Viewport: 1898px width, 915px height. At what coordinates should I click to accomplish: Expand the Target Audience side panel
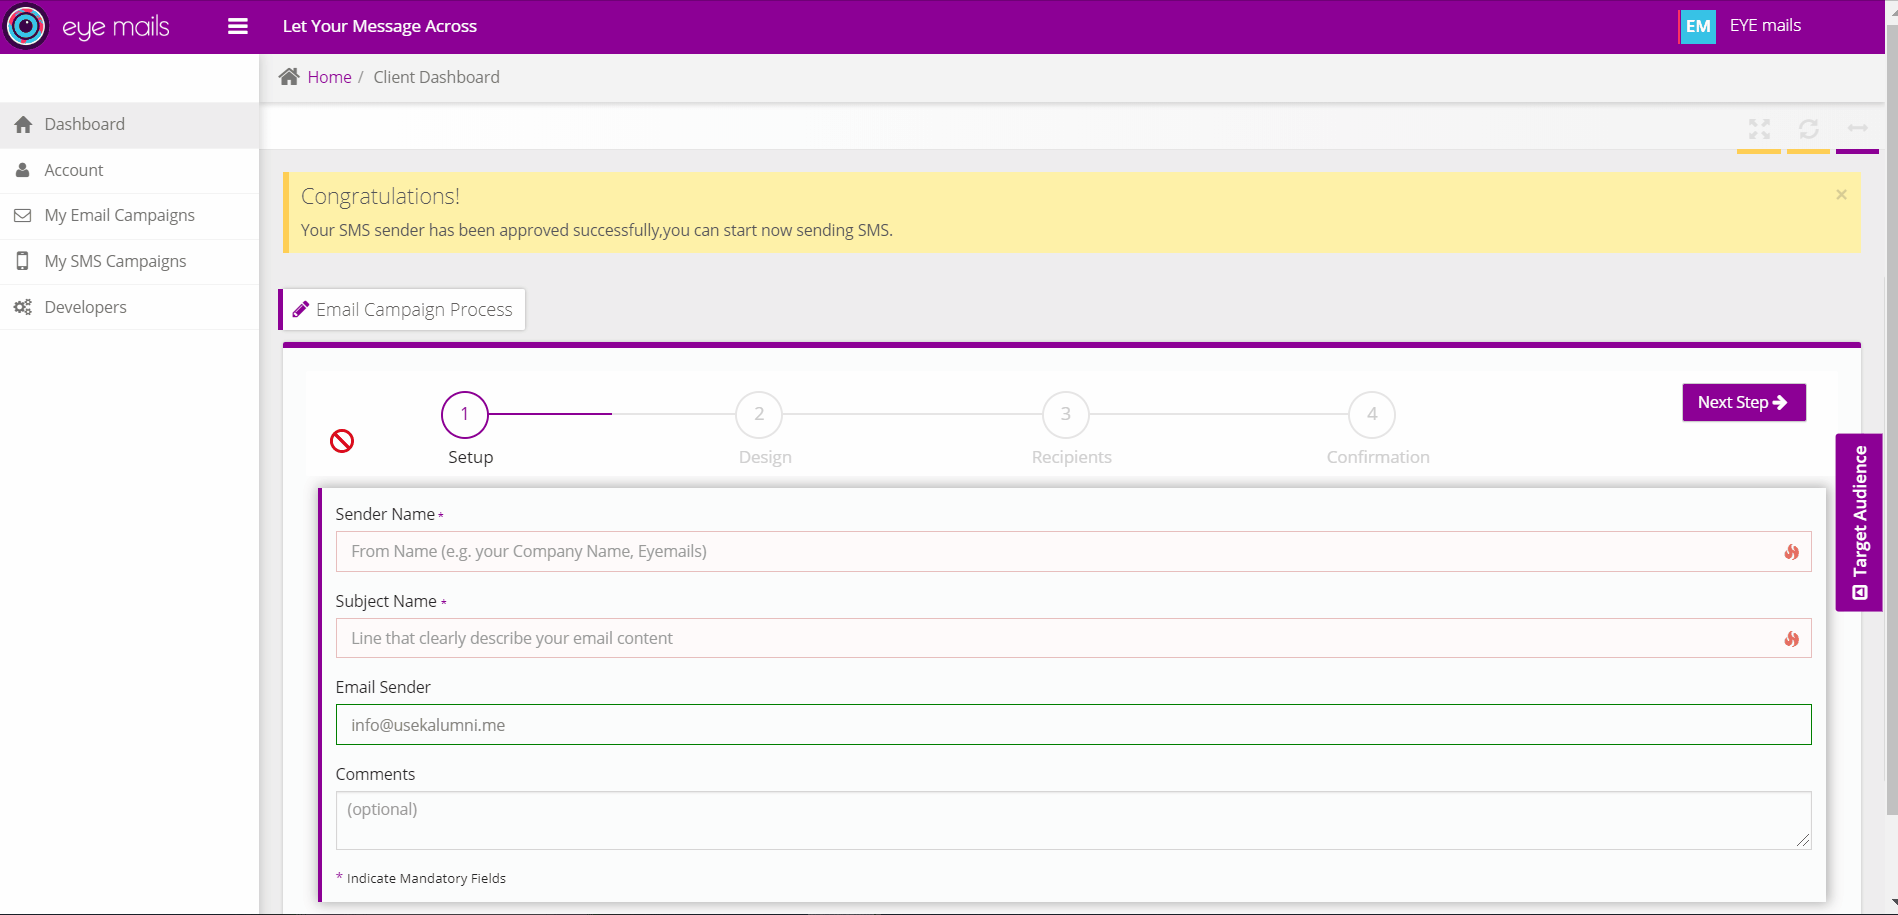1859,522
